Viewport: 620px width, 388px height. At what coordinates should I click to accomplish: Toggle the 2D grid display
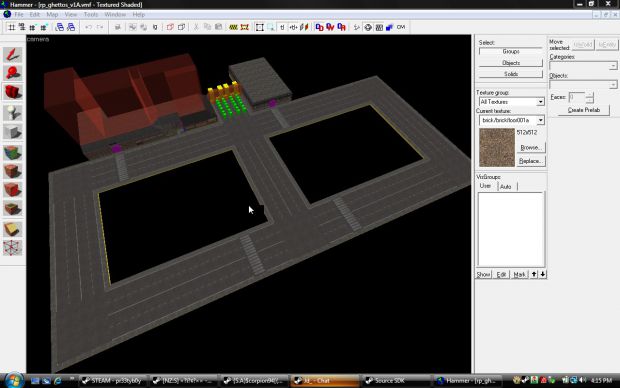11,27
